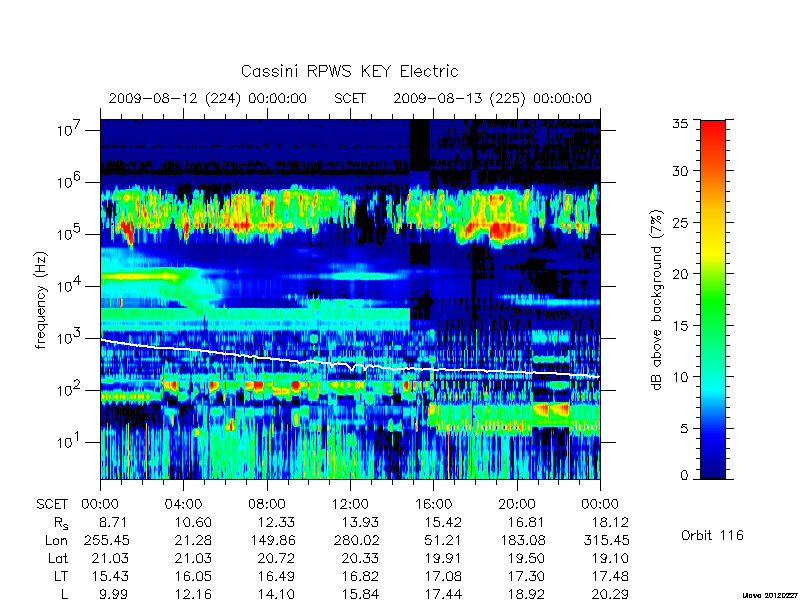Click the 'Lat' row label

coord(58,558)
